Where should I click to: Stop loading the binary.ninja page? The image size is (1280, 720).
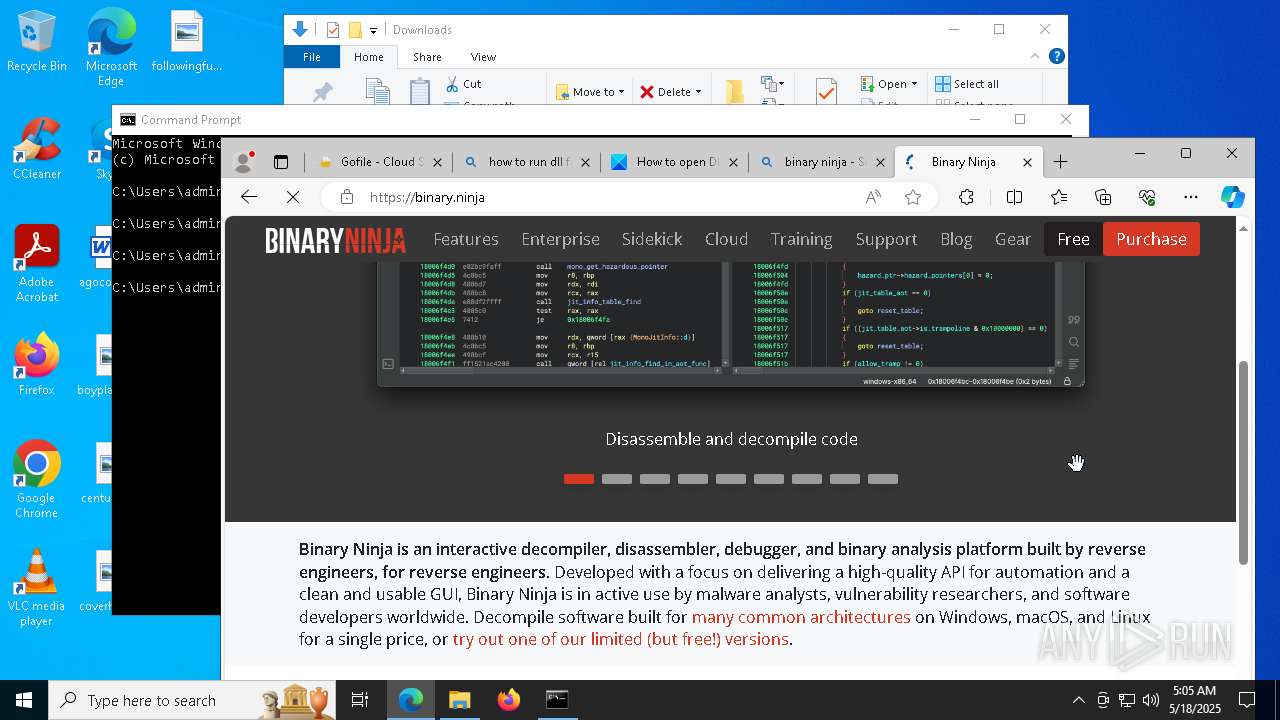pos(292,197)
